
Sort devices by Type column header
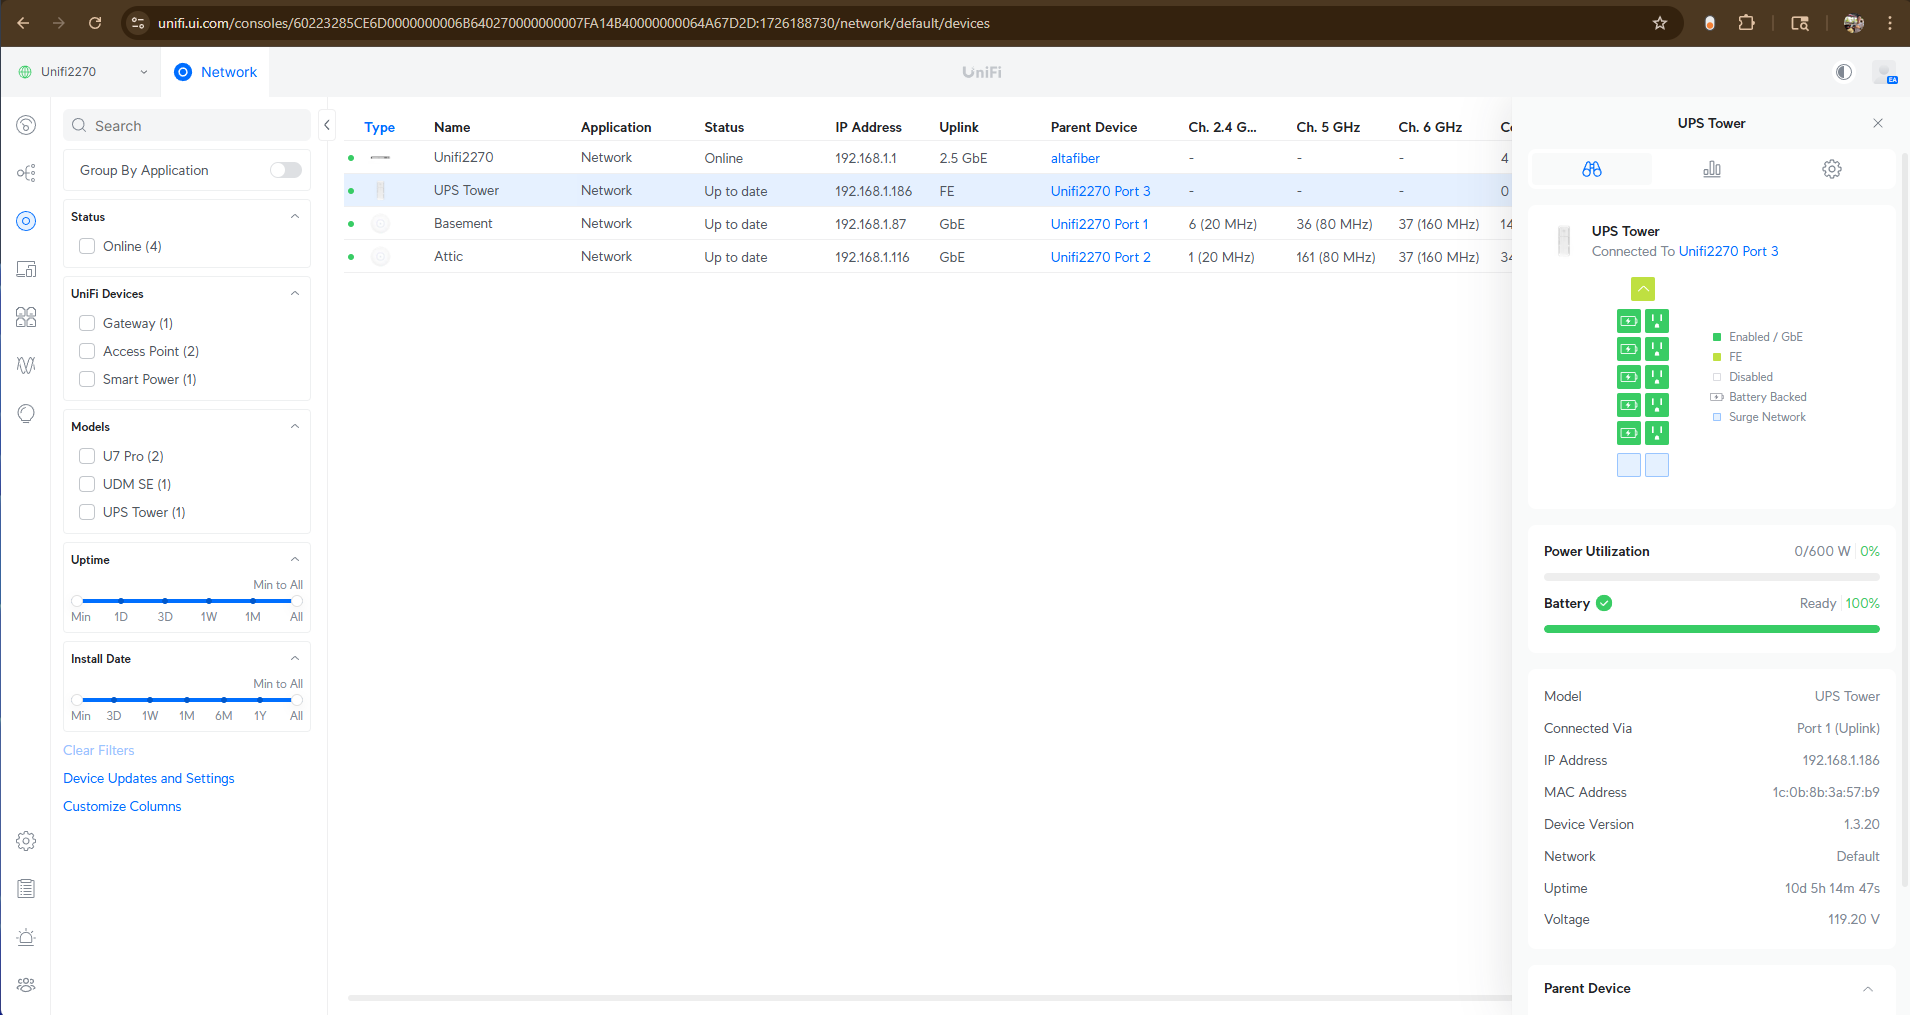click(x=379, y=127)
